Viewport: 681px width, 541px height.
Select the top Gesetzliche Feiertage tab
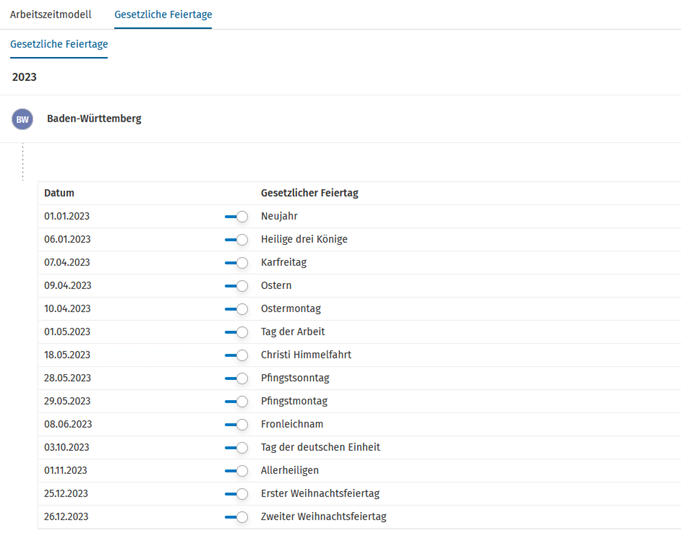pyautogui.click(x=163, y=14)
